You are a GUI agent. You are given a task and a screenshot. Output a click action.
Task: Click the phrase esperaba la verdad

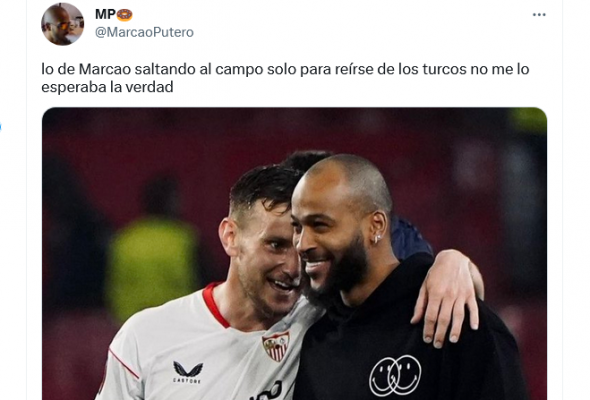tap(107, 87)
